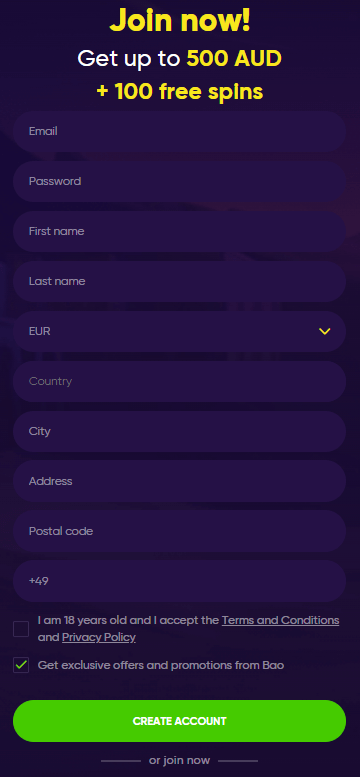Screen dimensions: 360x777
Task: Open the EUR currency dropdown
Action: (x=180, y=332)
